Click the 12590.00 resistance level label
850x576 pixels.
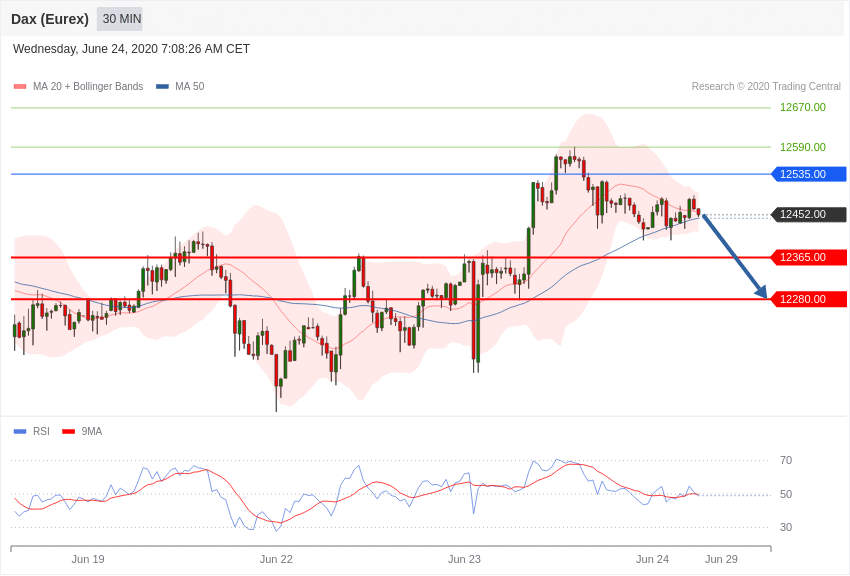point(802,147)
